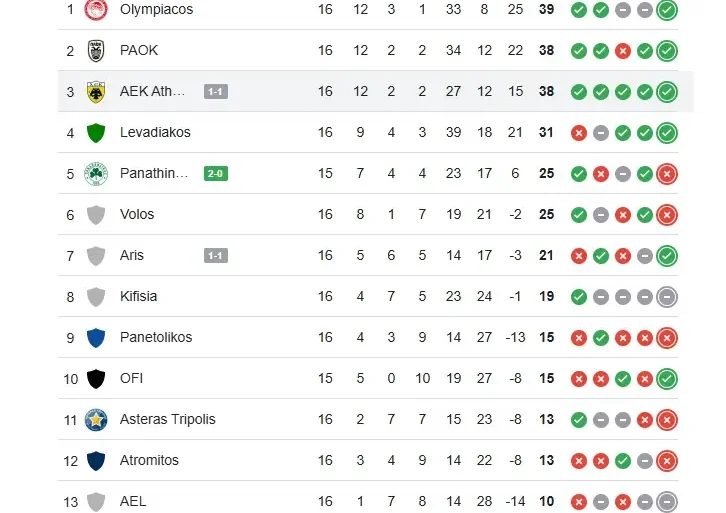
Task: Select the circled latest draw icon for Kifisia
Action: pos(667,297)
